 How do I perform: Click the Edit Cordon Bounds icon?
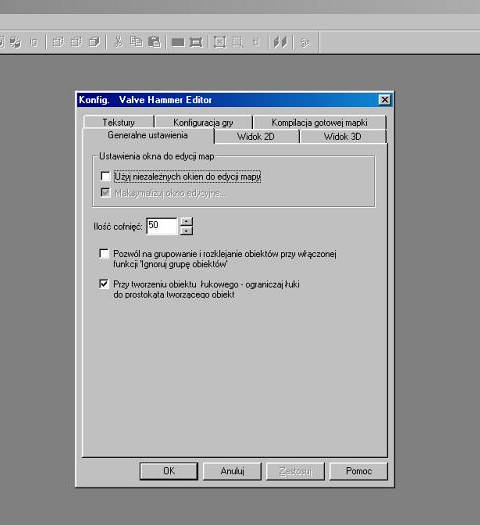point(196,42)
